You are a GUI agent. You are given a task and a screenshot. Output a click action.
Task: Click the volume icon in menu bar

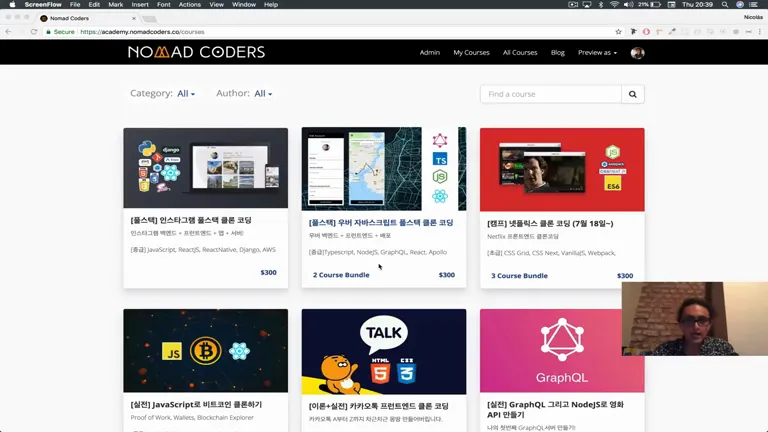pos(628,4)
